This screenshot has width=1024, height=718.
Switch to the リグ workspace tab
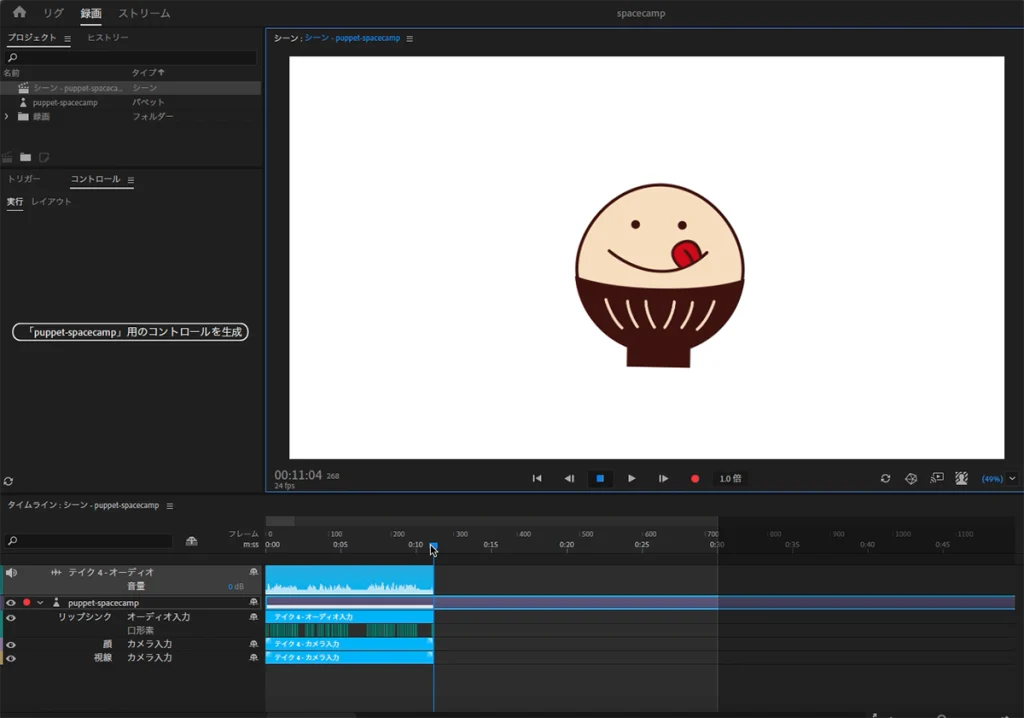coord(53,13)
